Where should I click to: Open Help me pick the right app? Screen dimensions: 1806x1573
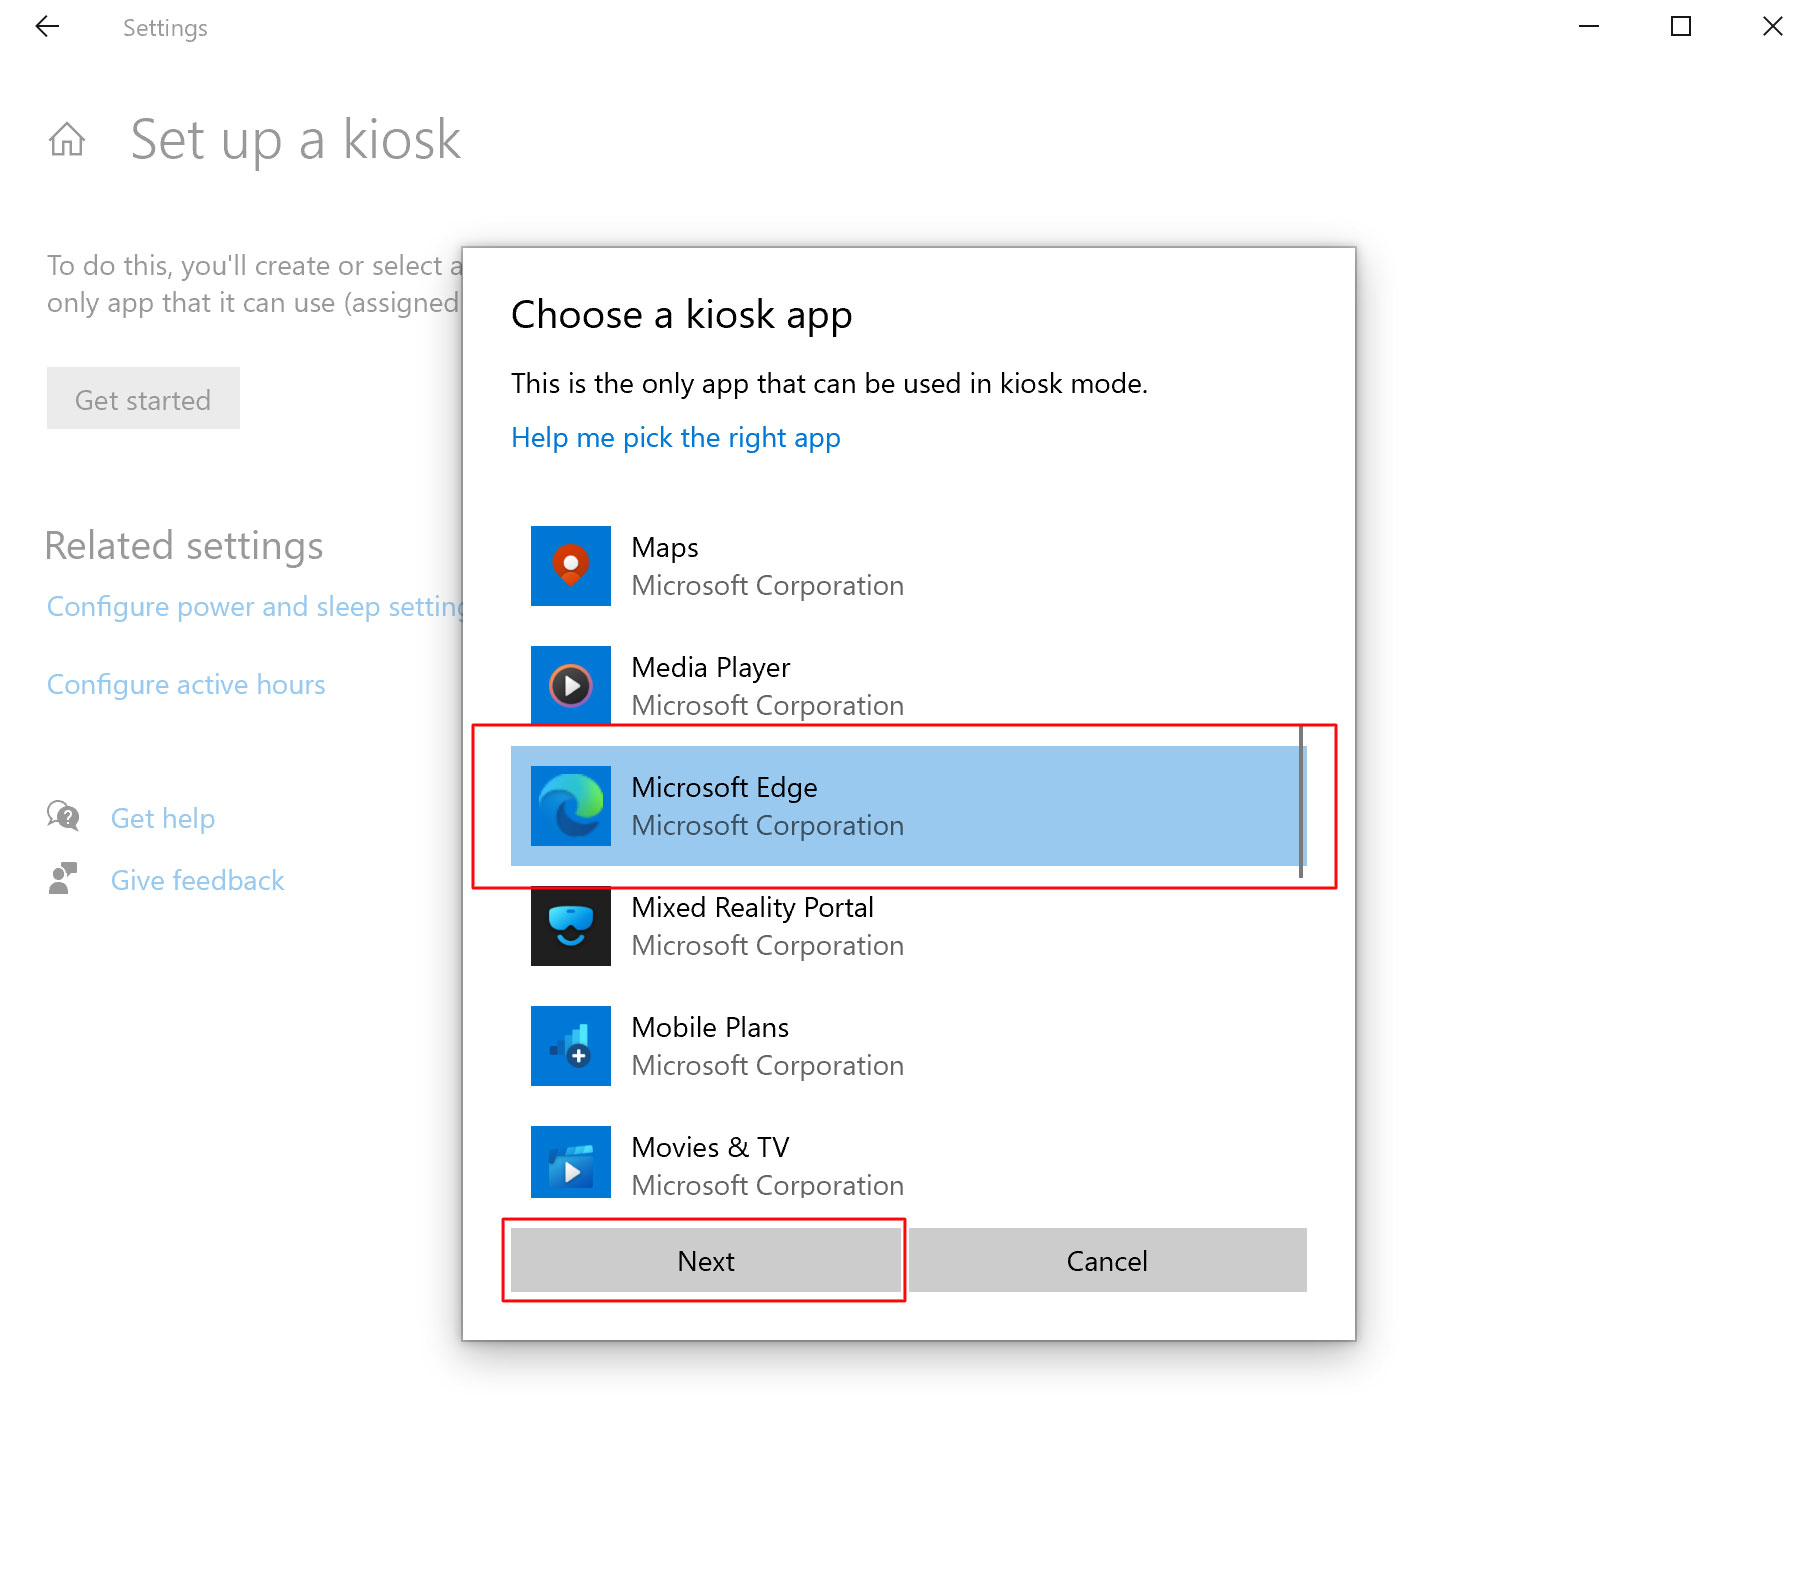[676, 438]
